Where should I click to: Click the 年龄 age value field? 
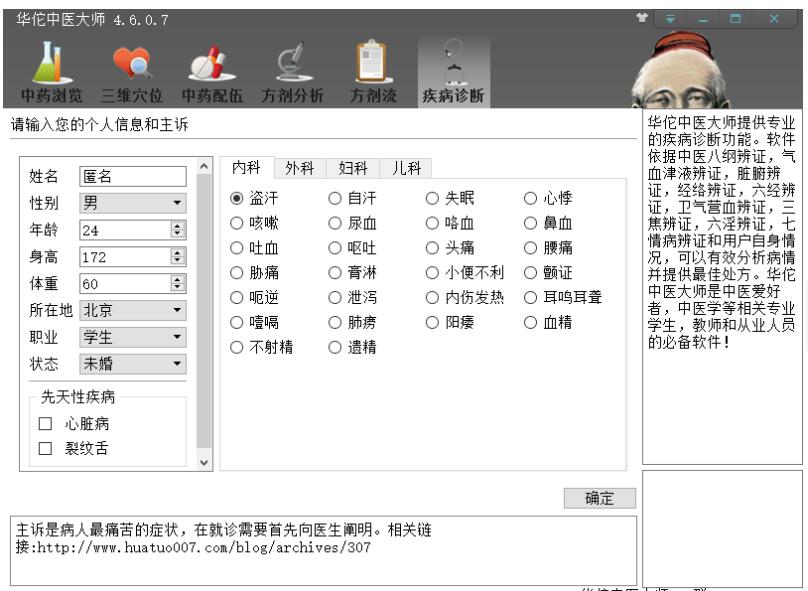pyautogui.click(x=126, y=230)
